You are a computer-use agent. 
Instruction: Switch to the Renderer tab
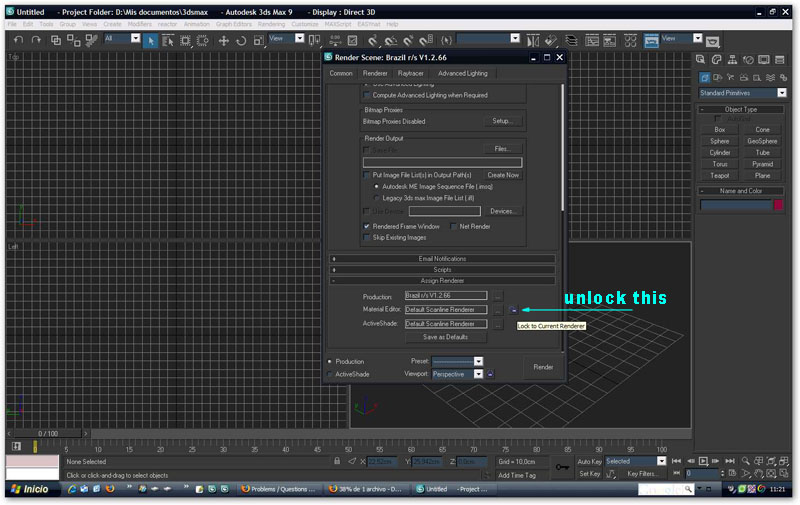pyautogui.click(x=375, y=73)
